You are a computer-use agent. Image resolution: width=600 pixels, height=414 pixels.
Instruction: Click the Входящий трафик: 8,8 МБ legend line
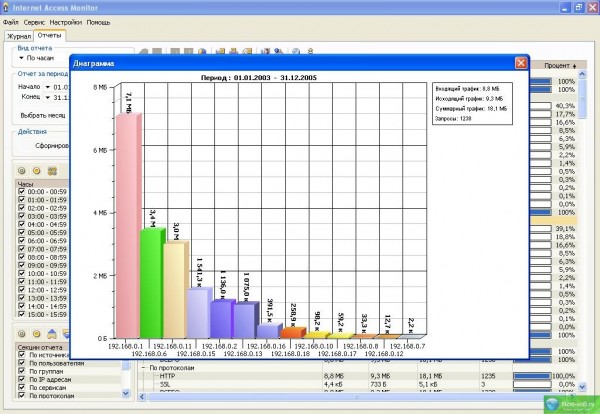tap(467, 89)
